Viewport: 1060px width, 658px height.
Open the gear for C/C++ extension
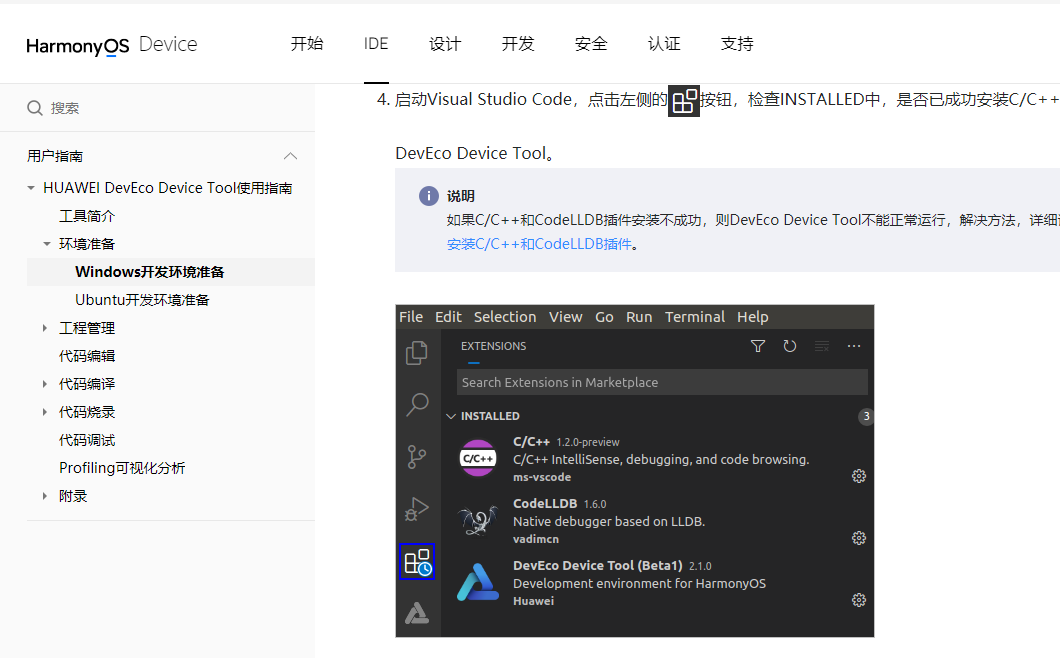click(x=859, y=476)
